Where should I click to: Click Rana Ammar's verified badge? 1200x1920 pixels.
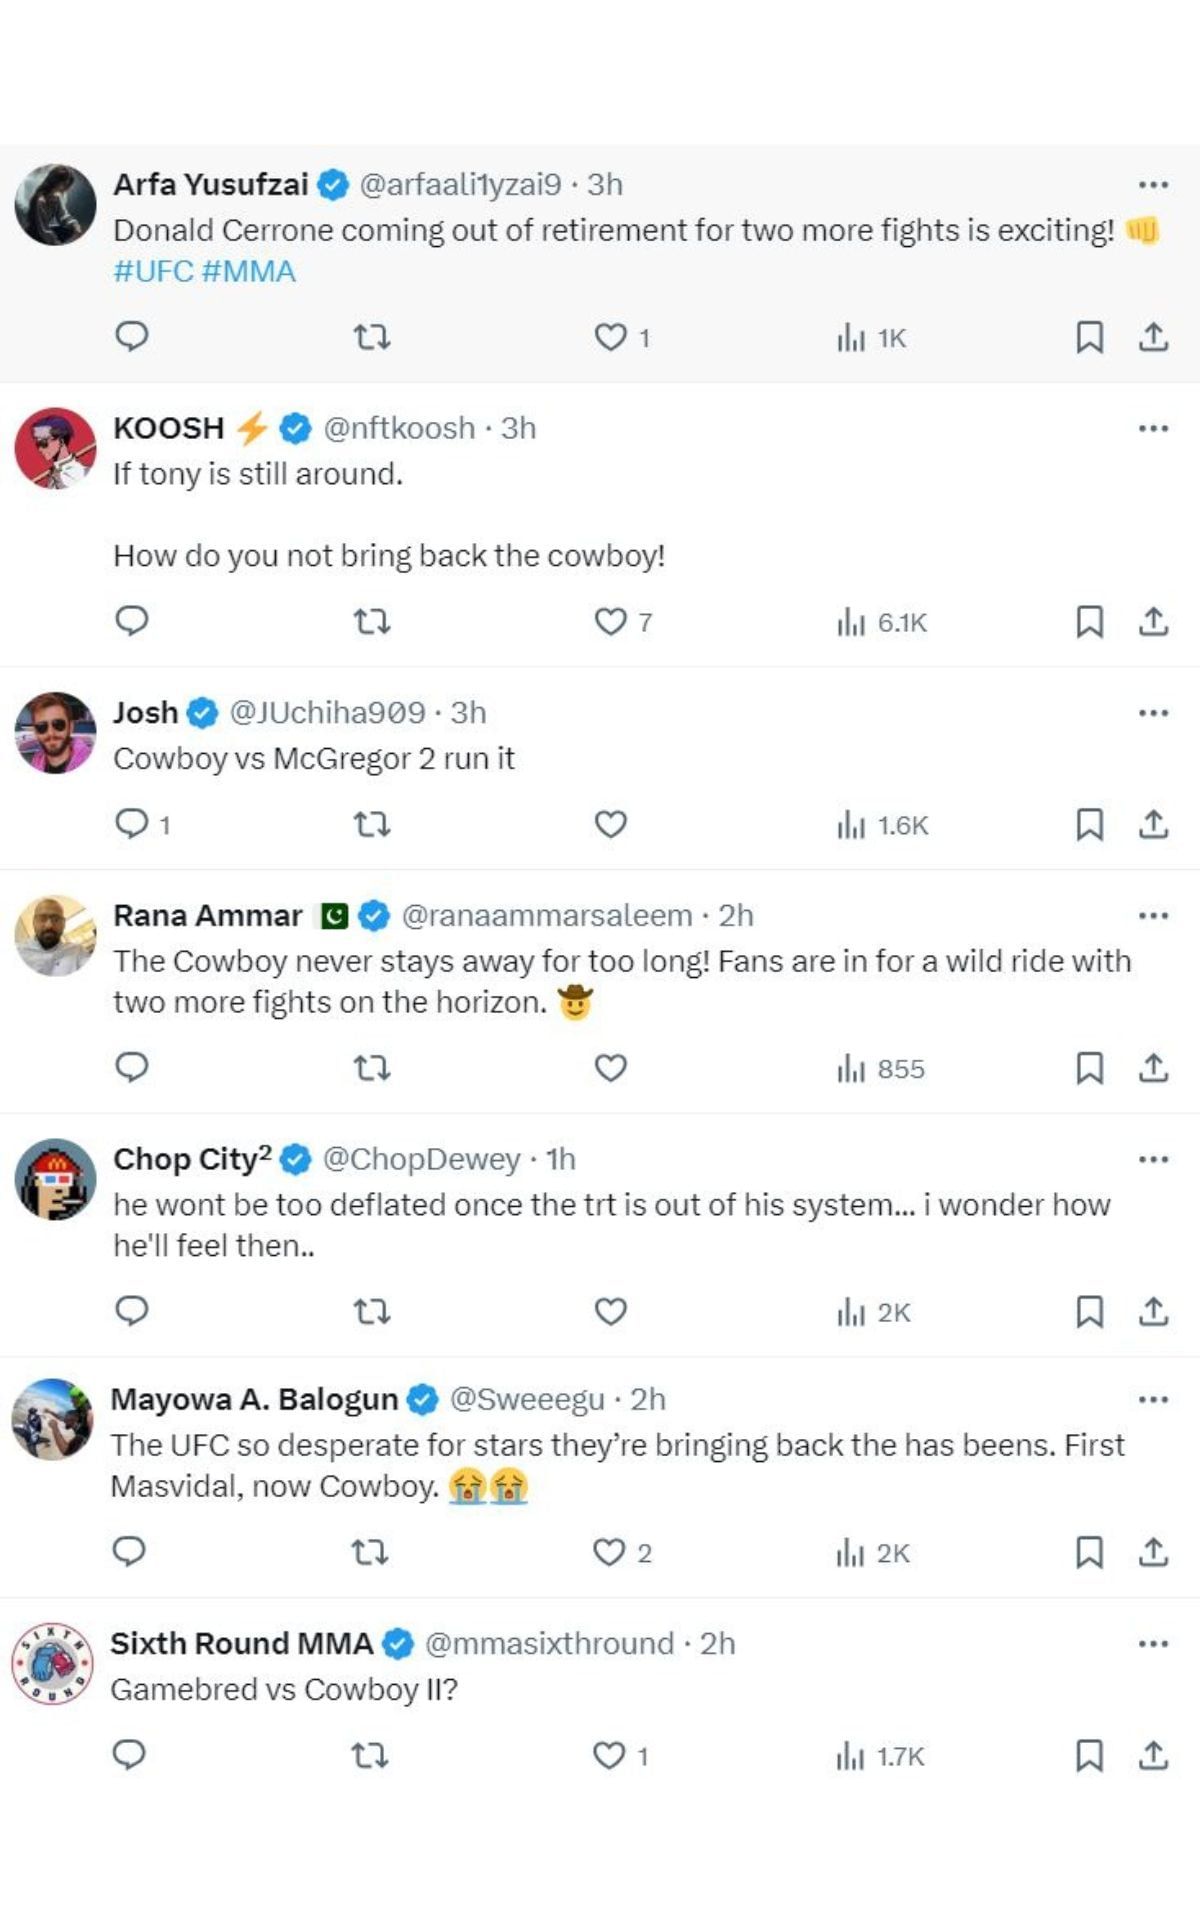pyautogui.click(x=374, y=913)
